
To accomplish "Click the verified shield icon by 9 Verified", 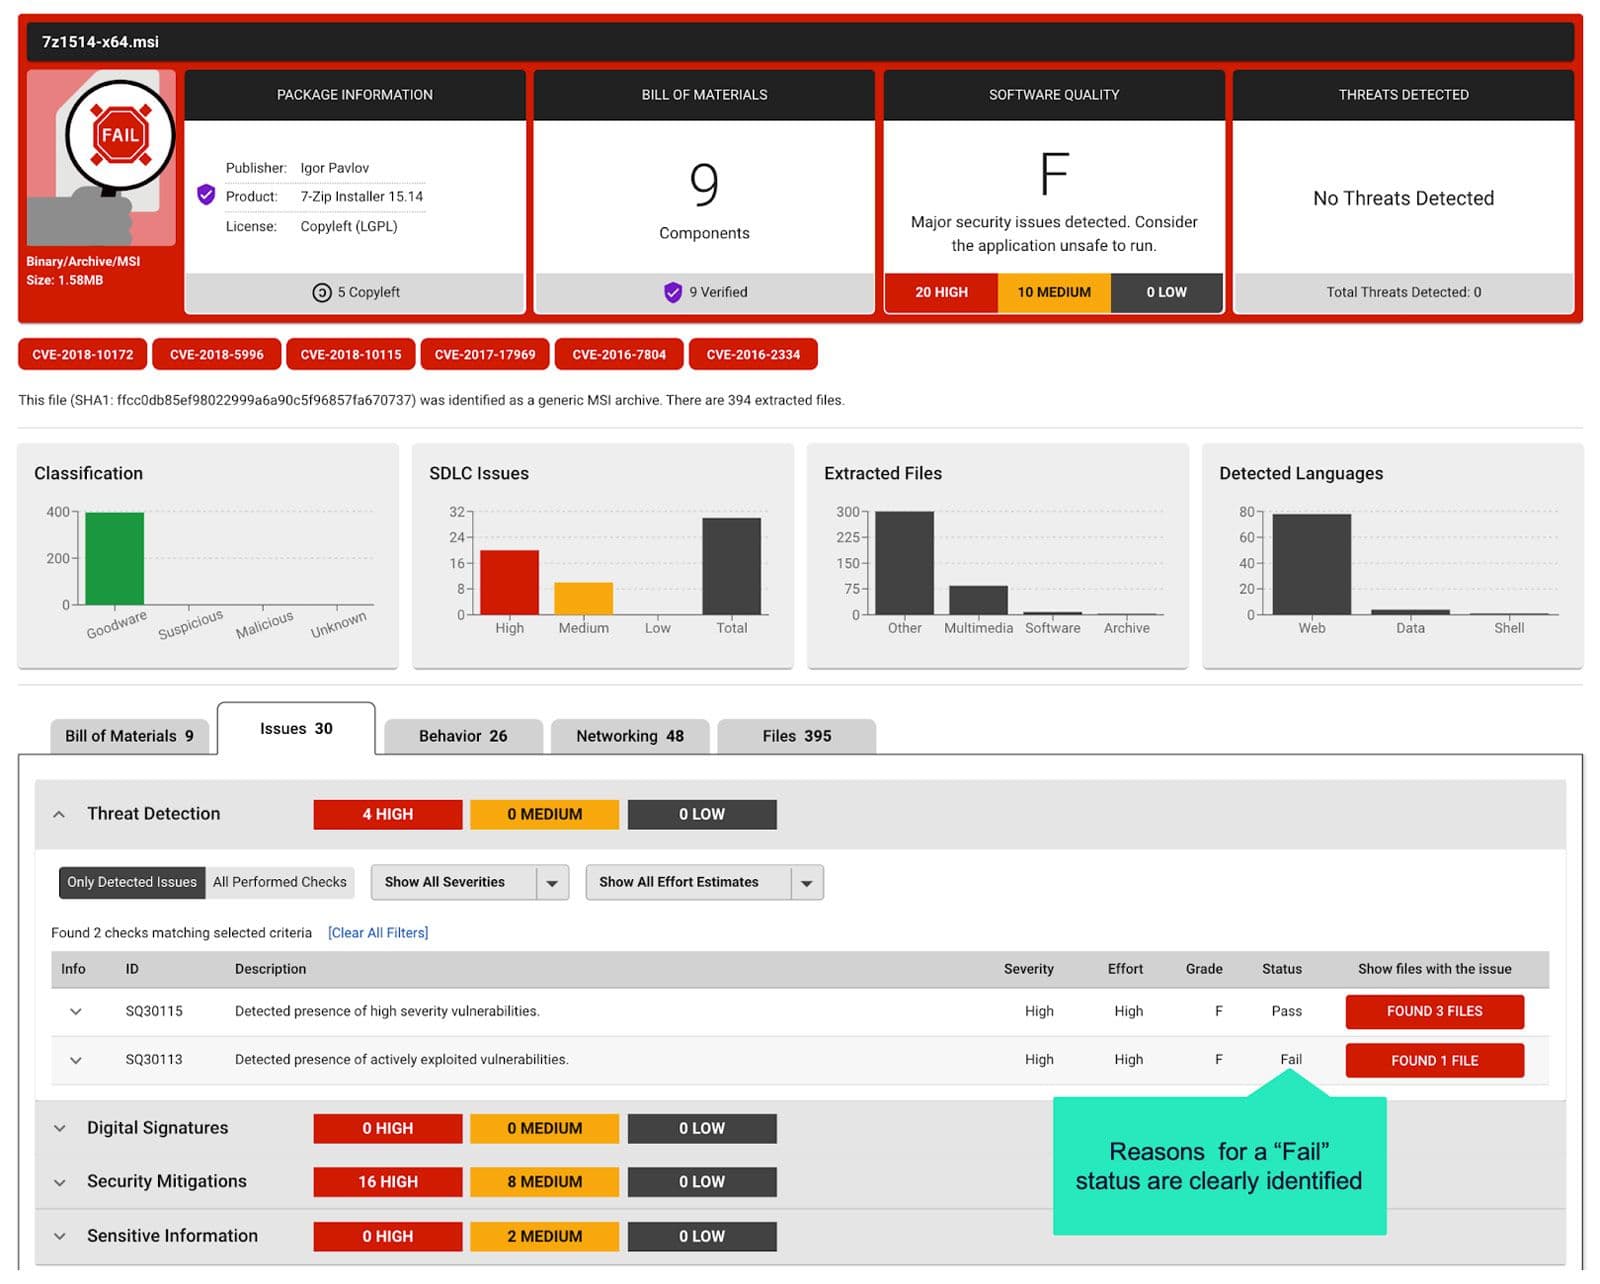I will click(x=673, y=292).
